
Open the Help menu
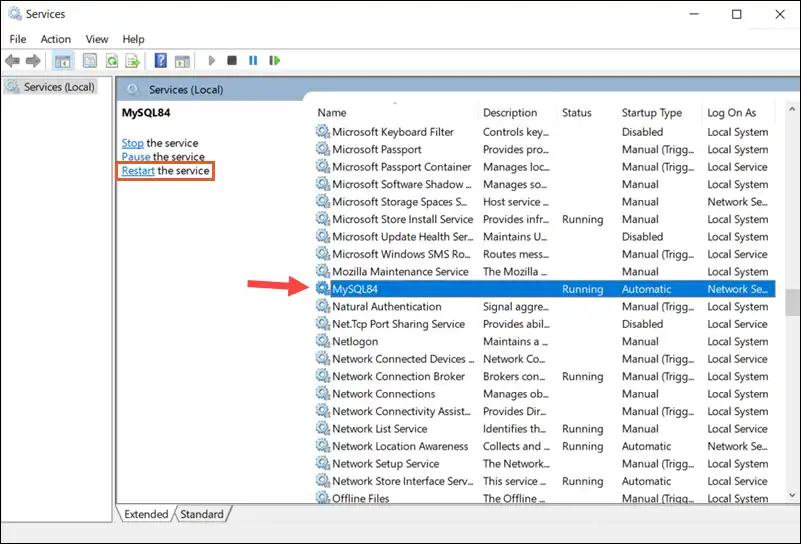pyautogui.click(x=133, y=39)
